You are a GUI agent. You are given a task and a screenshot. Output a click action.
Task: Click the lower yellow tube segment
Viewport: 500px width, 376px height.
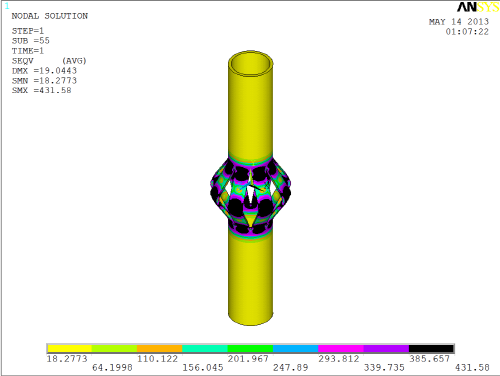point(251,278)
